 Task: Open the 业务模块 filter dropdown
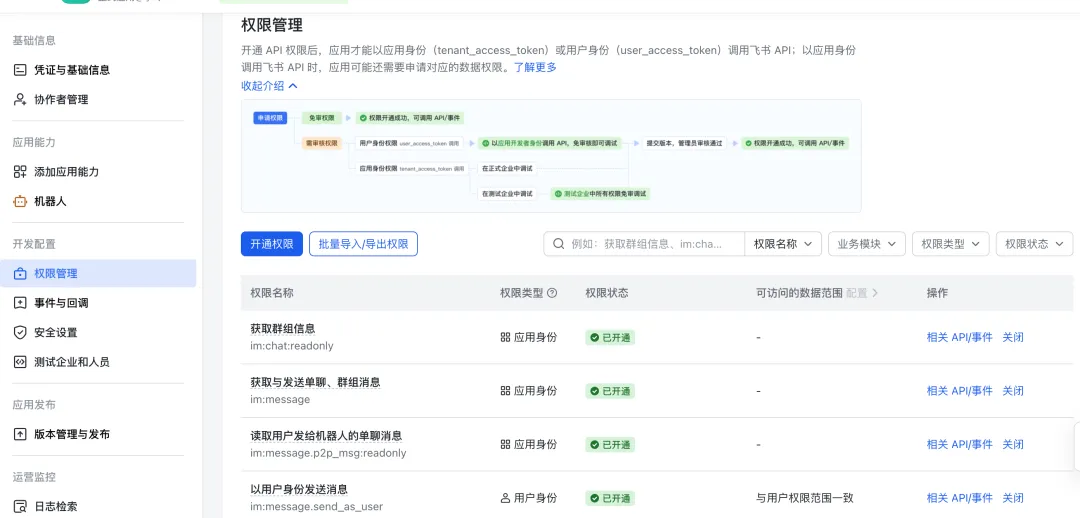pos(866,244)
